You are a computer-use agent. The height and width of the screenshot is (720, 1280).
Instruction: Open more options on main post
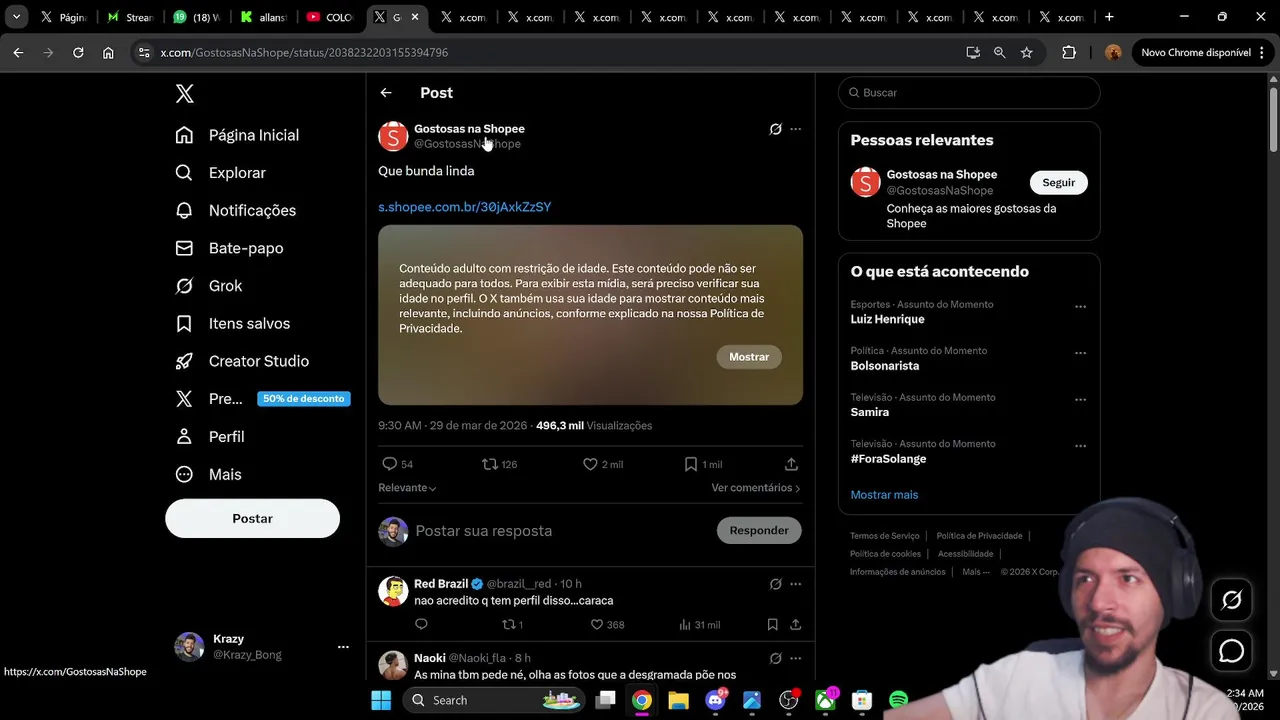[x=796, y=129]
